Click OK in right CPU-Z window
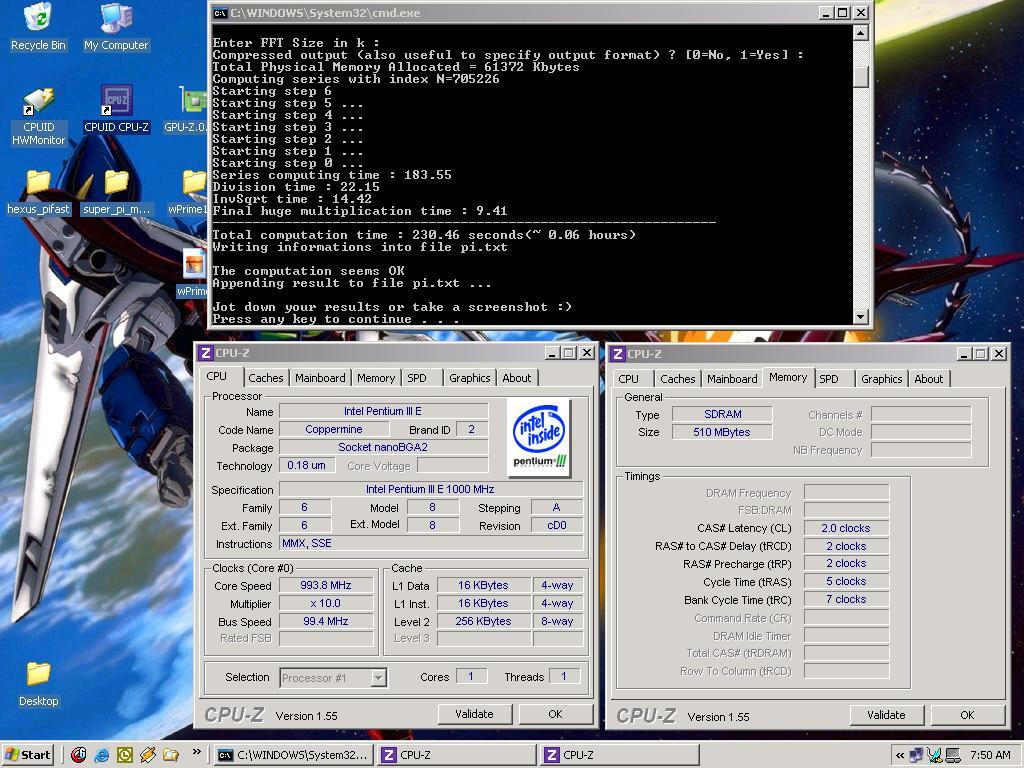The height and width of the screenshot is (768, 1024). [x=967, y=715]
